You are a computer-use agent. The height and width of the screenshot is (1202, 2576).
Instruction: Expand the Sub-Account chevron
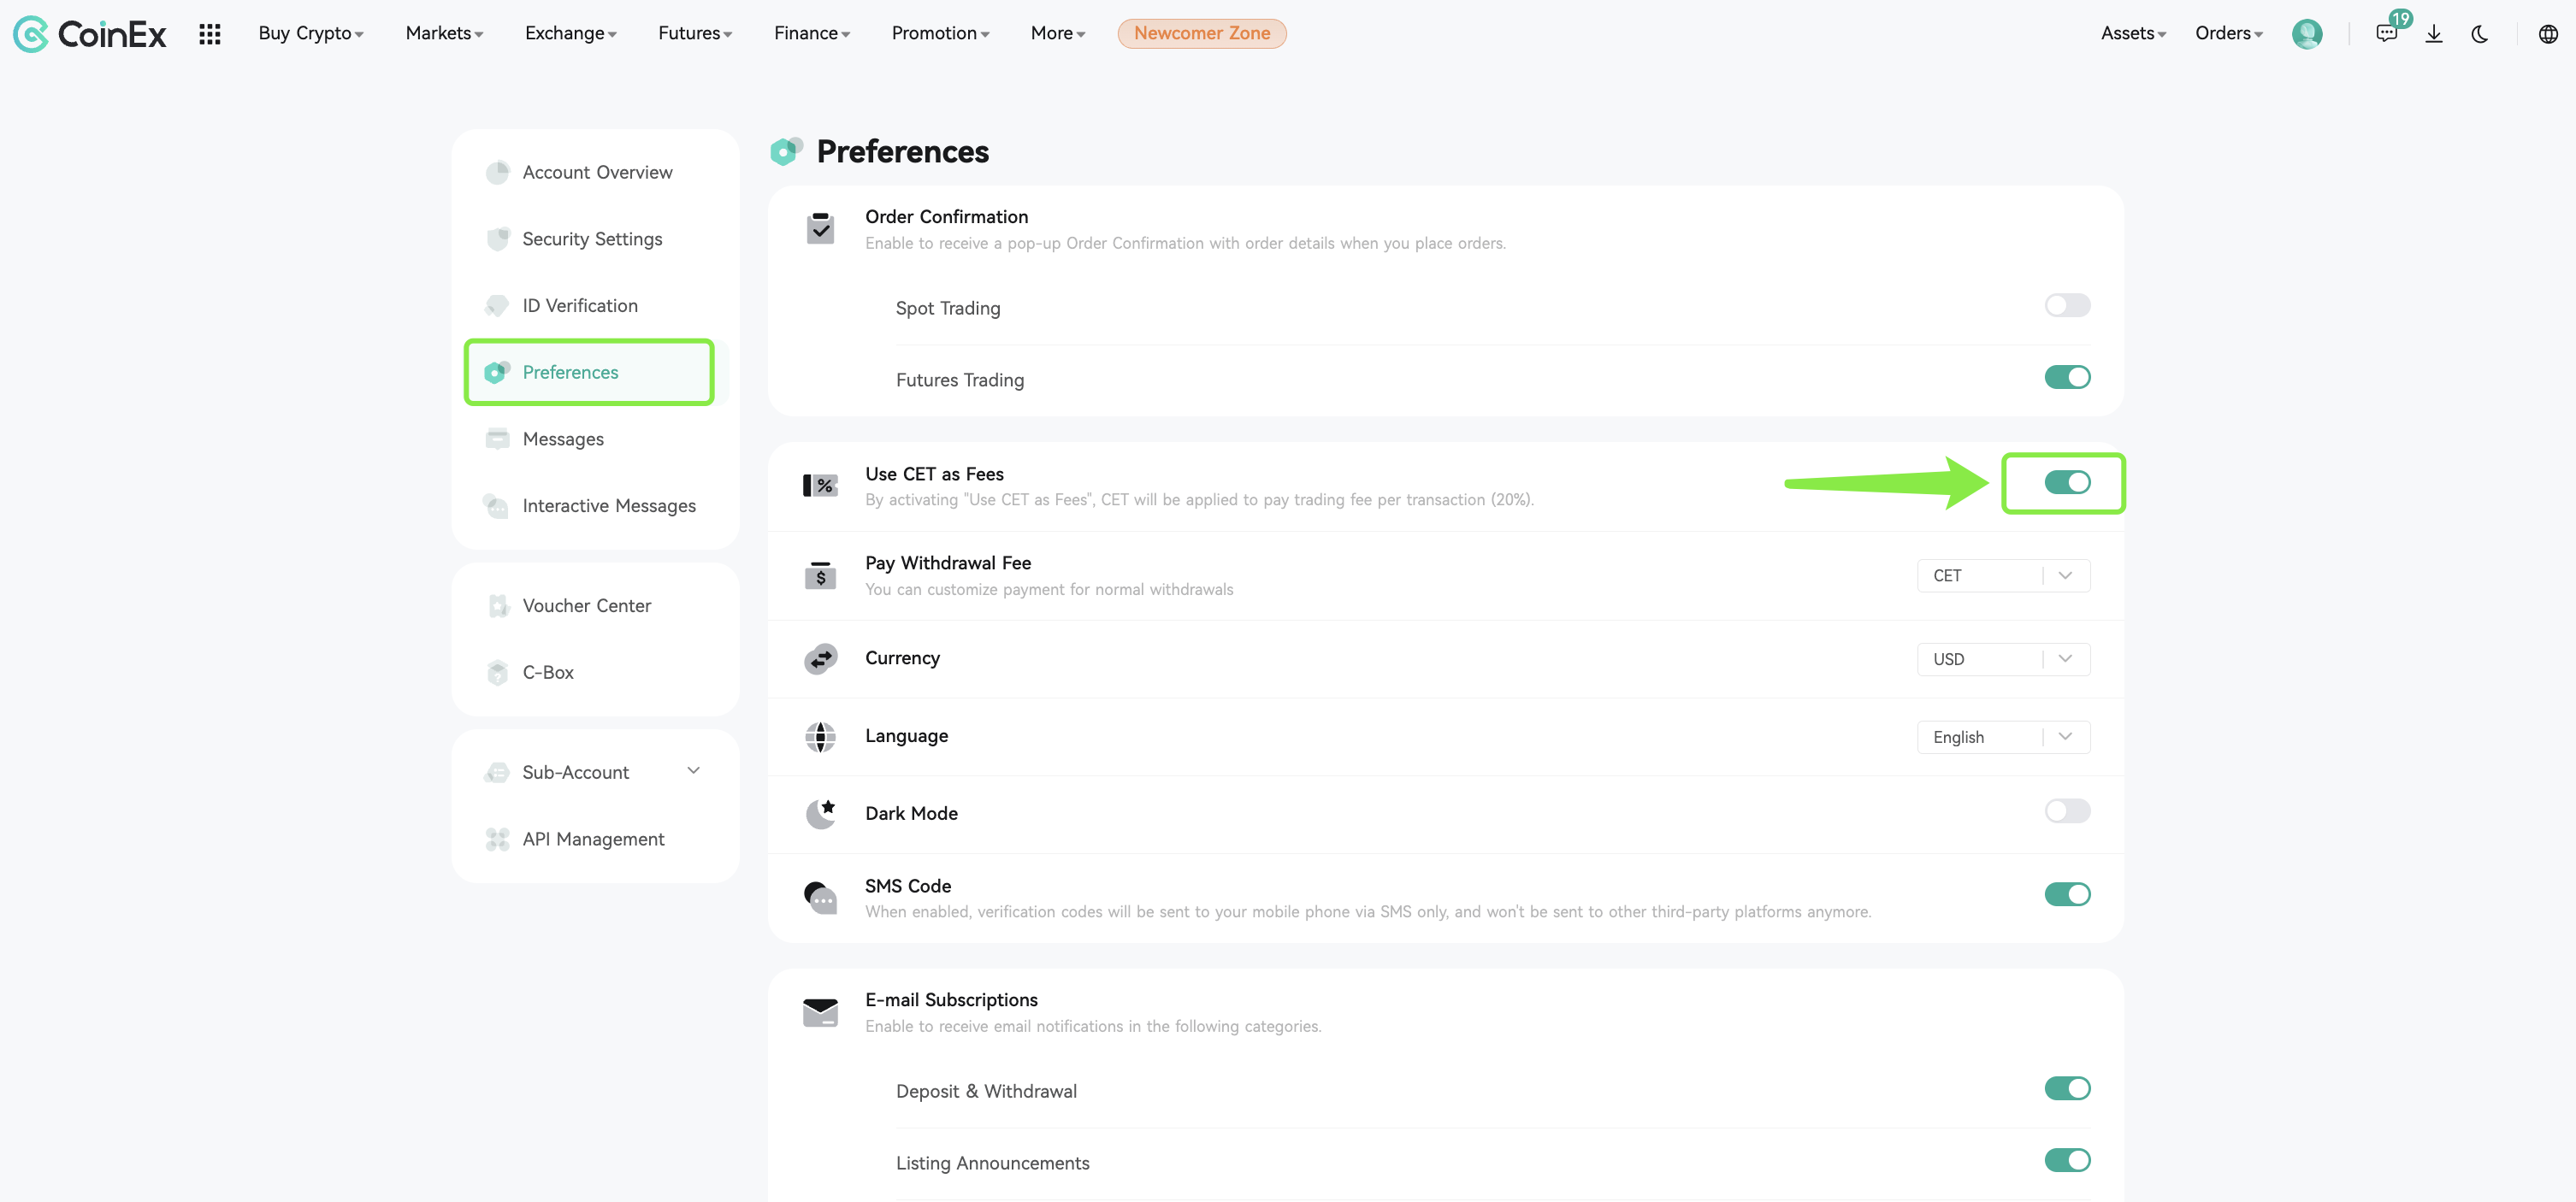point(694,771)
